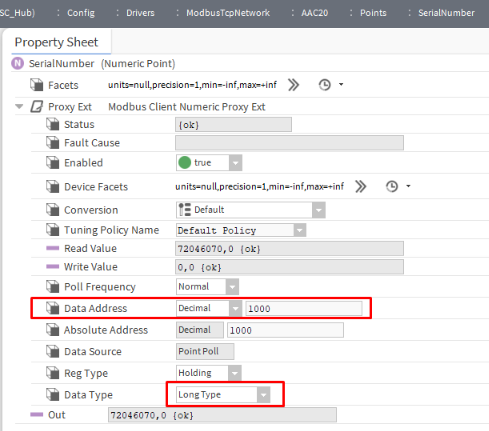This screenshot has width=489, height=431.
Task: Open Poll Frequency Normal dropdown
Action: 232,287
